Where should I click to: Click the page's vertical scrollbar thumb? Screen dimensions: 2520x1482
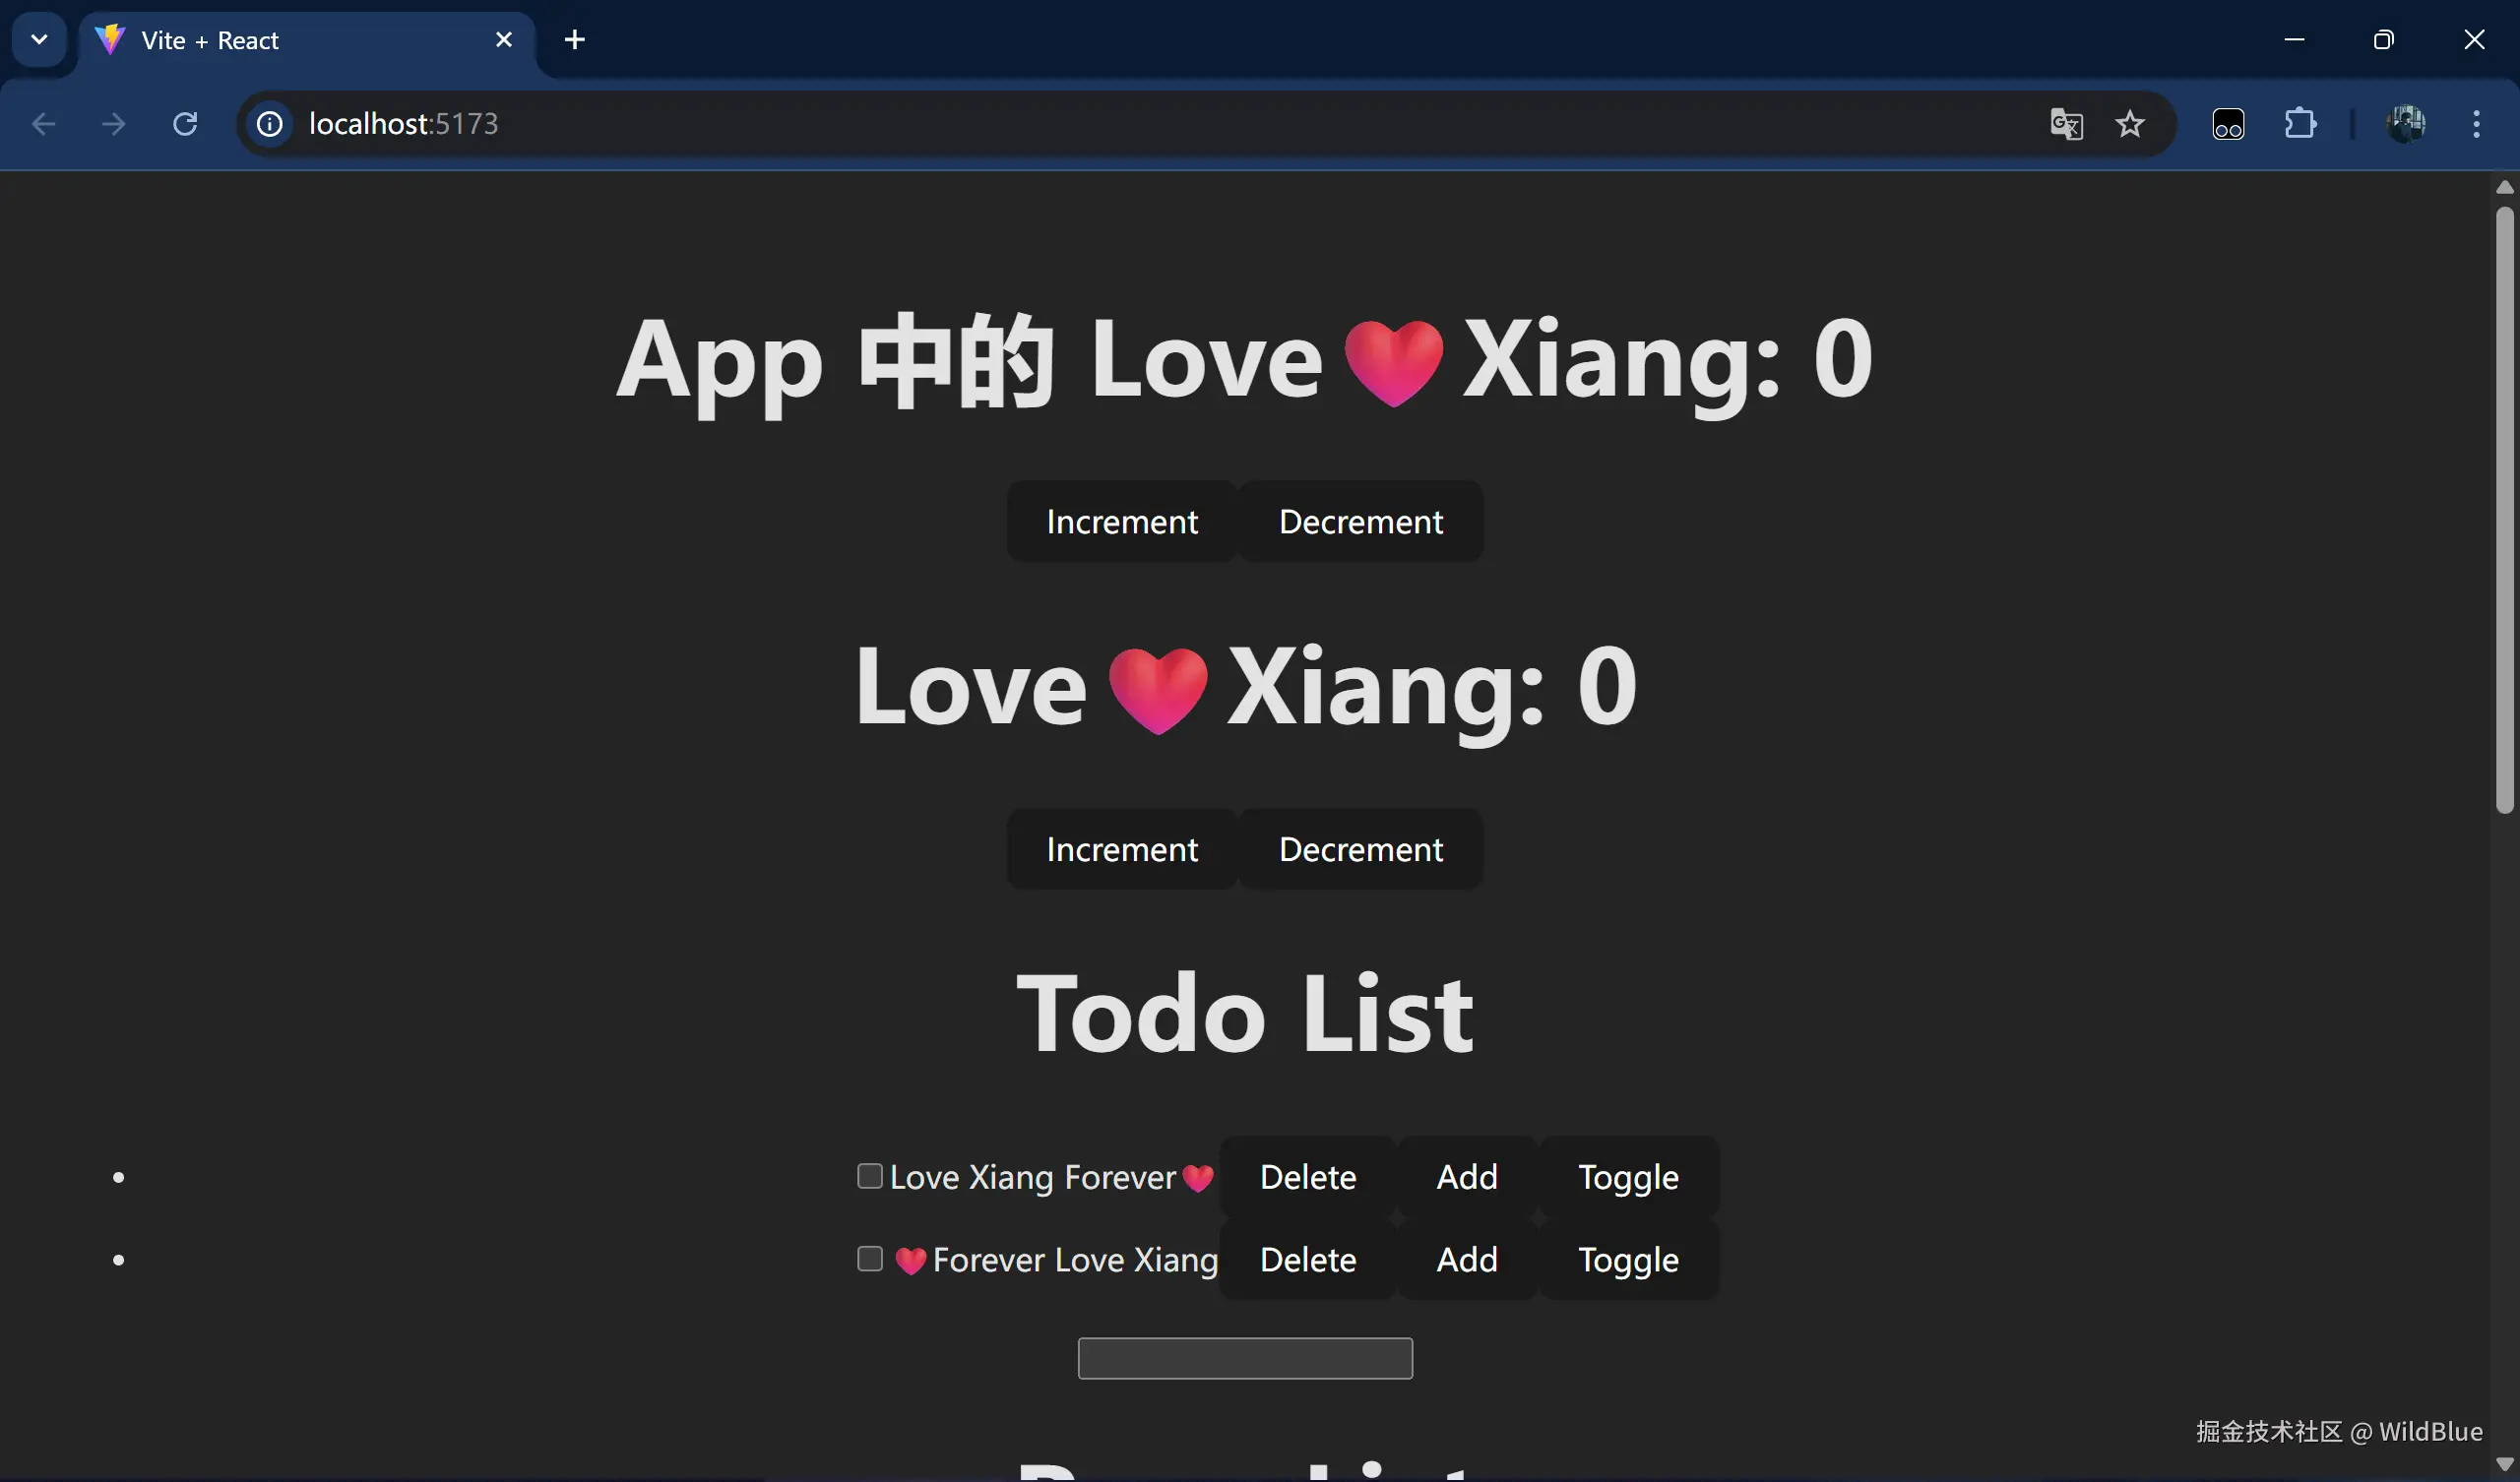2504,510
